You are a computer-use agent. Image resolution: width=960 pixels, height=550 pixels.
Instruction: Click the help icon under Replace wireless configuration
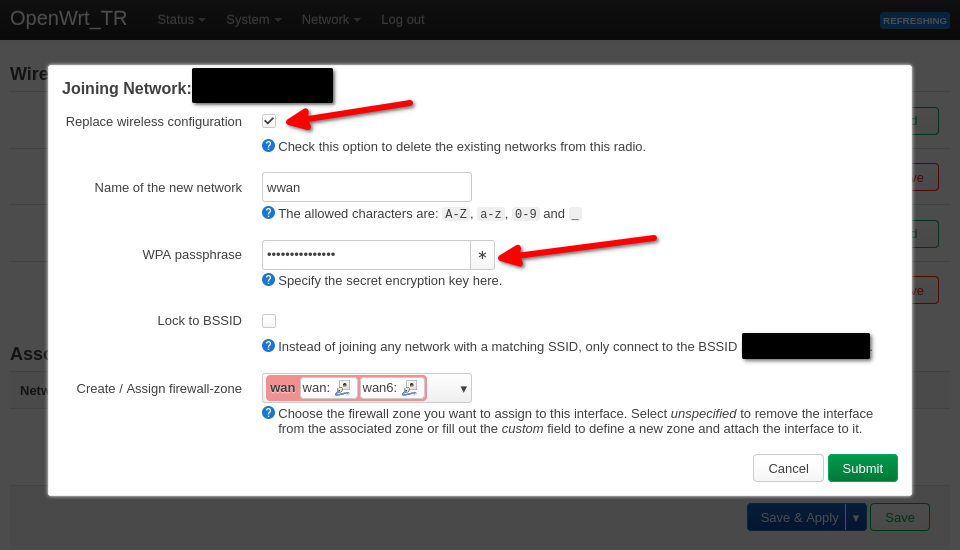coord(268,146)
